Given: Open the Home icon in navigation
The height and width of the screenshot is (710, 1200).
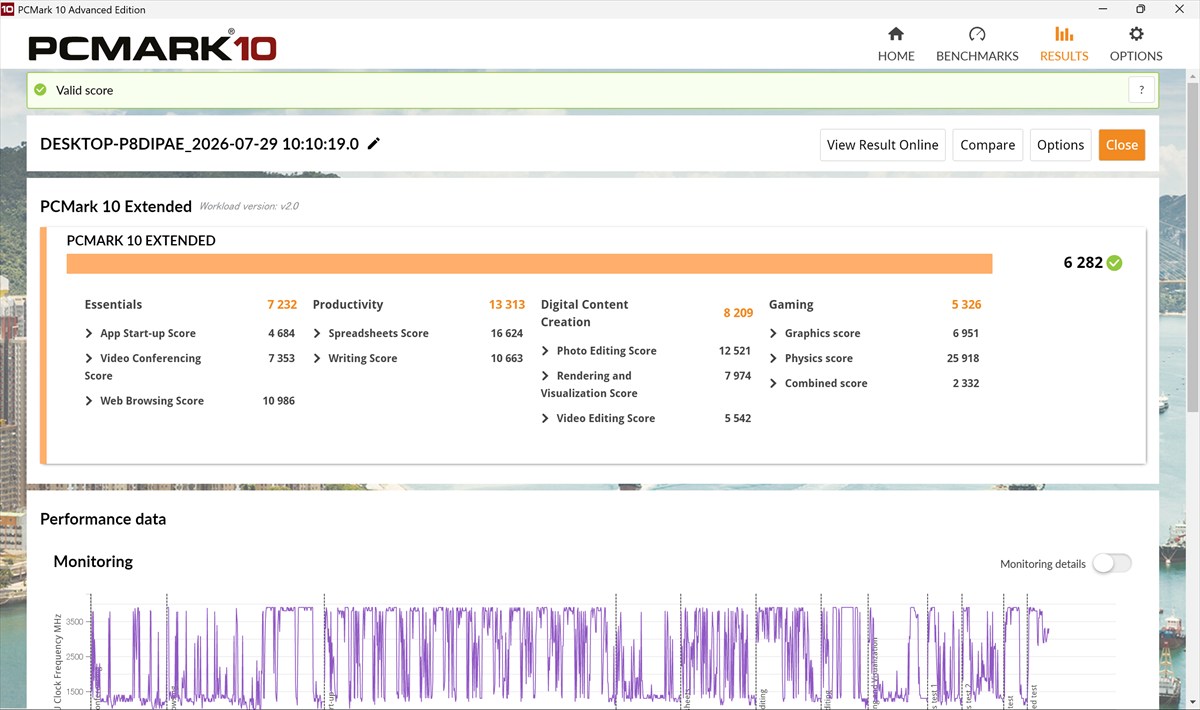Looking at the screenshot, I should tap(896, 34).
